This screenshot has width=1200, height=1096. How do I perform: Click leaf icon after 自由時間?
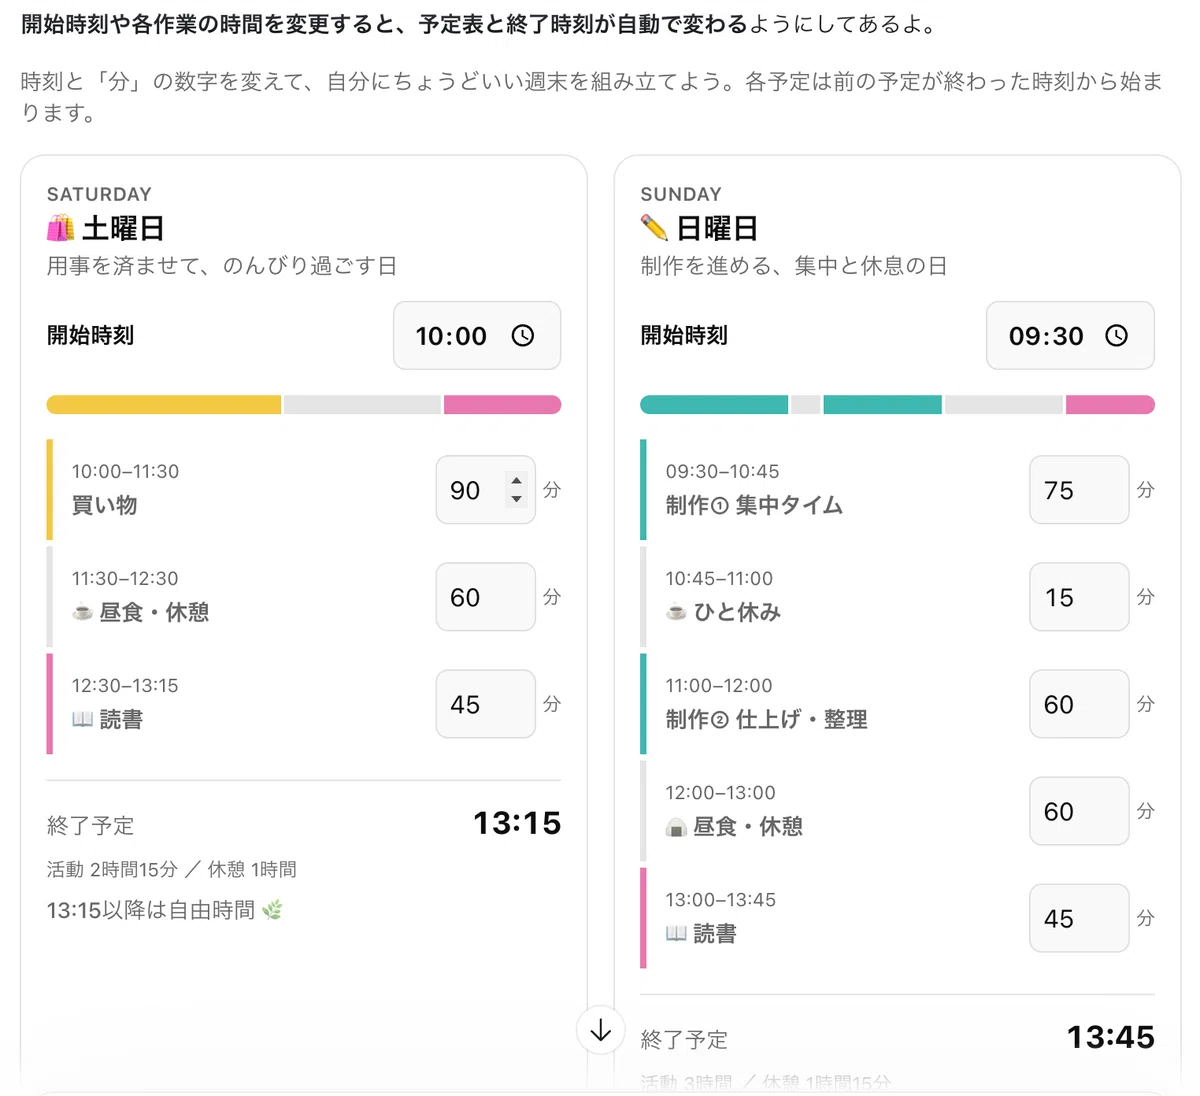[x=272, y=910]
